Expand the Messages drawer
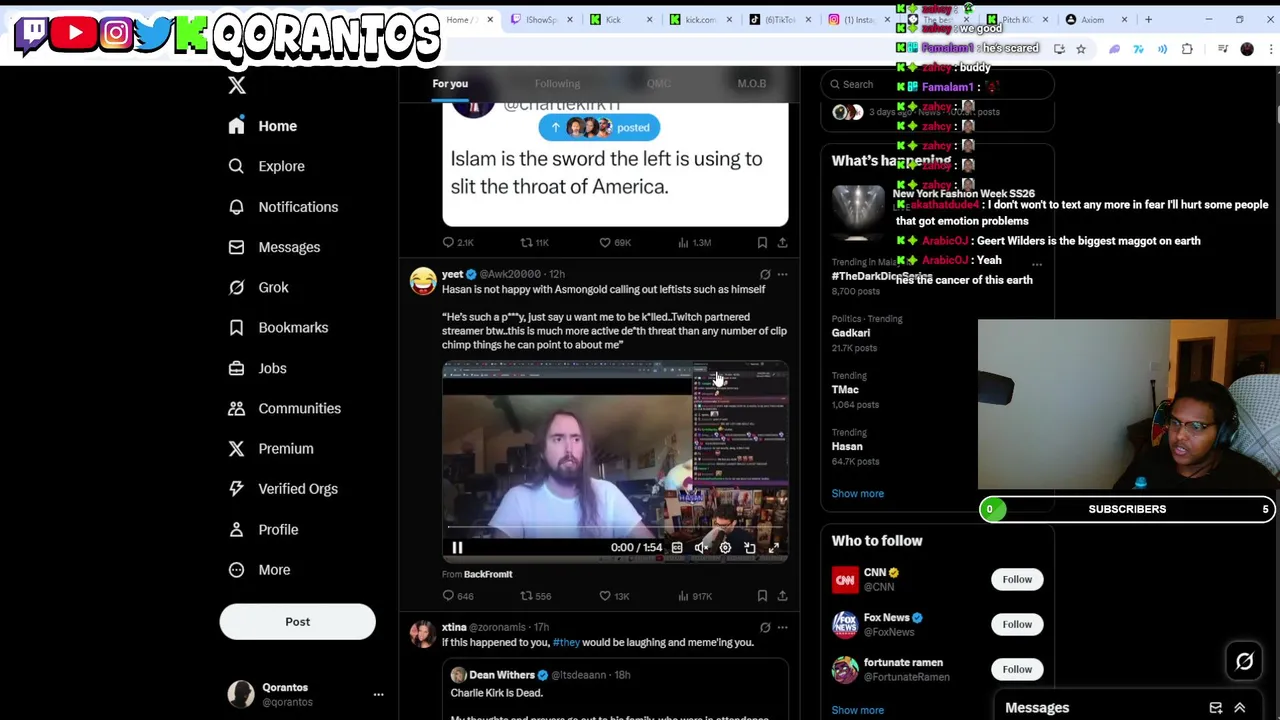This screenshot has height=720, width=1280. pos(1240,708)
